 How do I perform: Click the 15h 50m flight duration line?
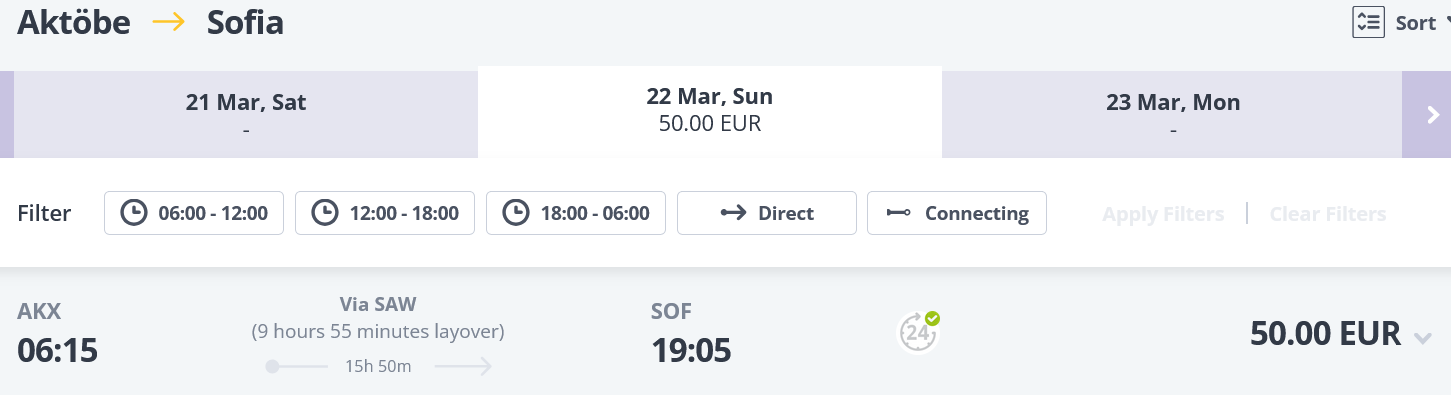[378, 367]
